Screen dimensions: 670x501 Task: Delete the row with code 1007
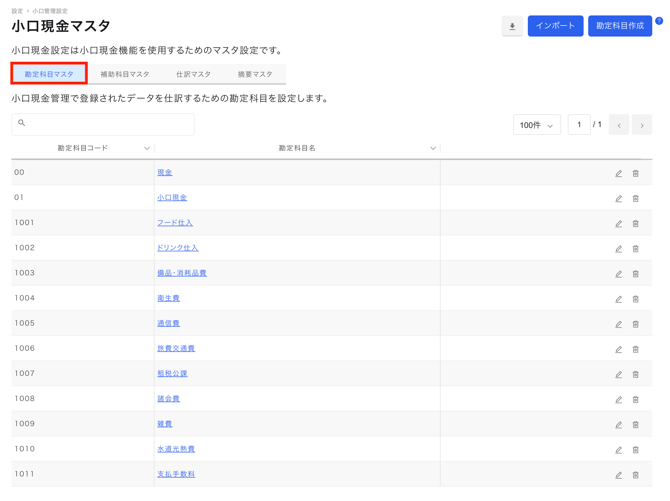tap(635, 375)
